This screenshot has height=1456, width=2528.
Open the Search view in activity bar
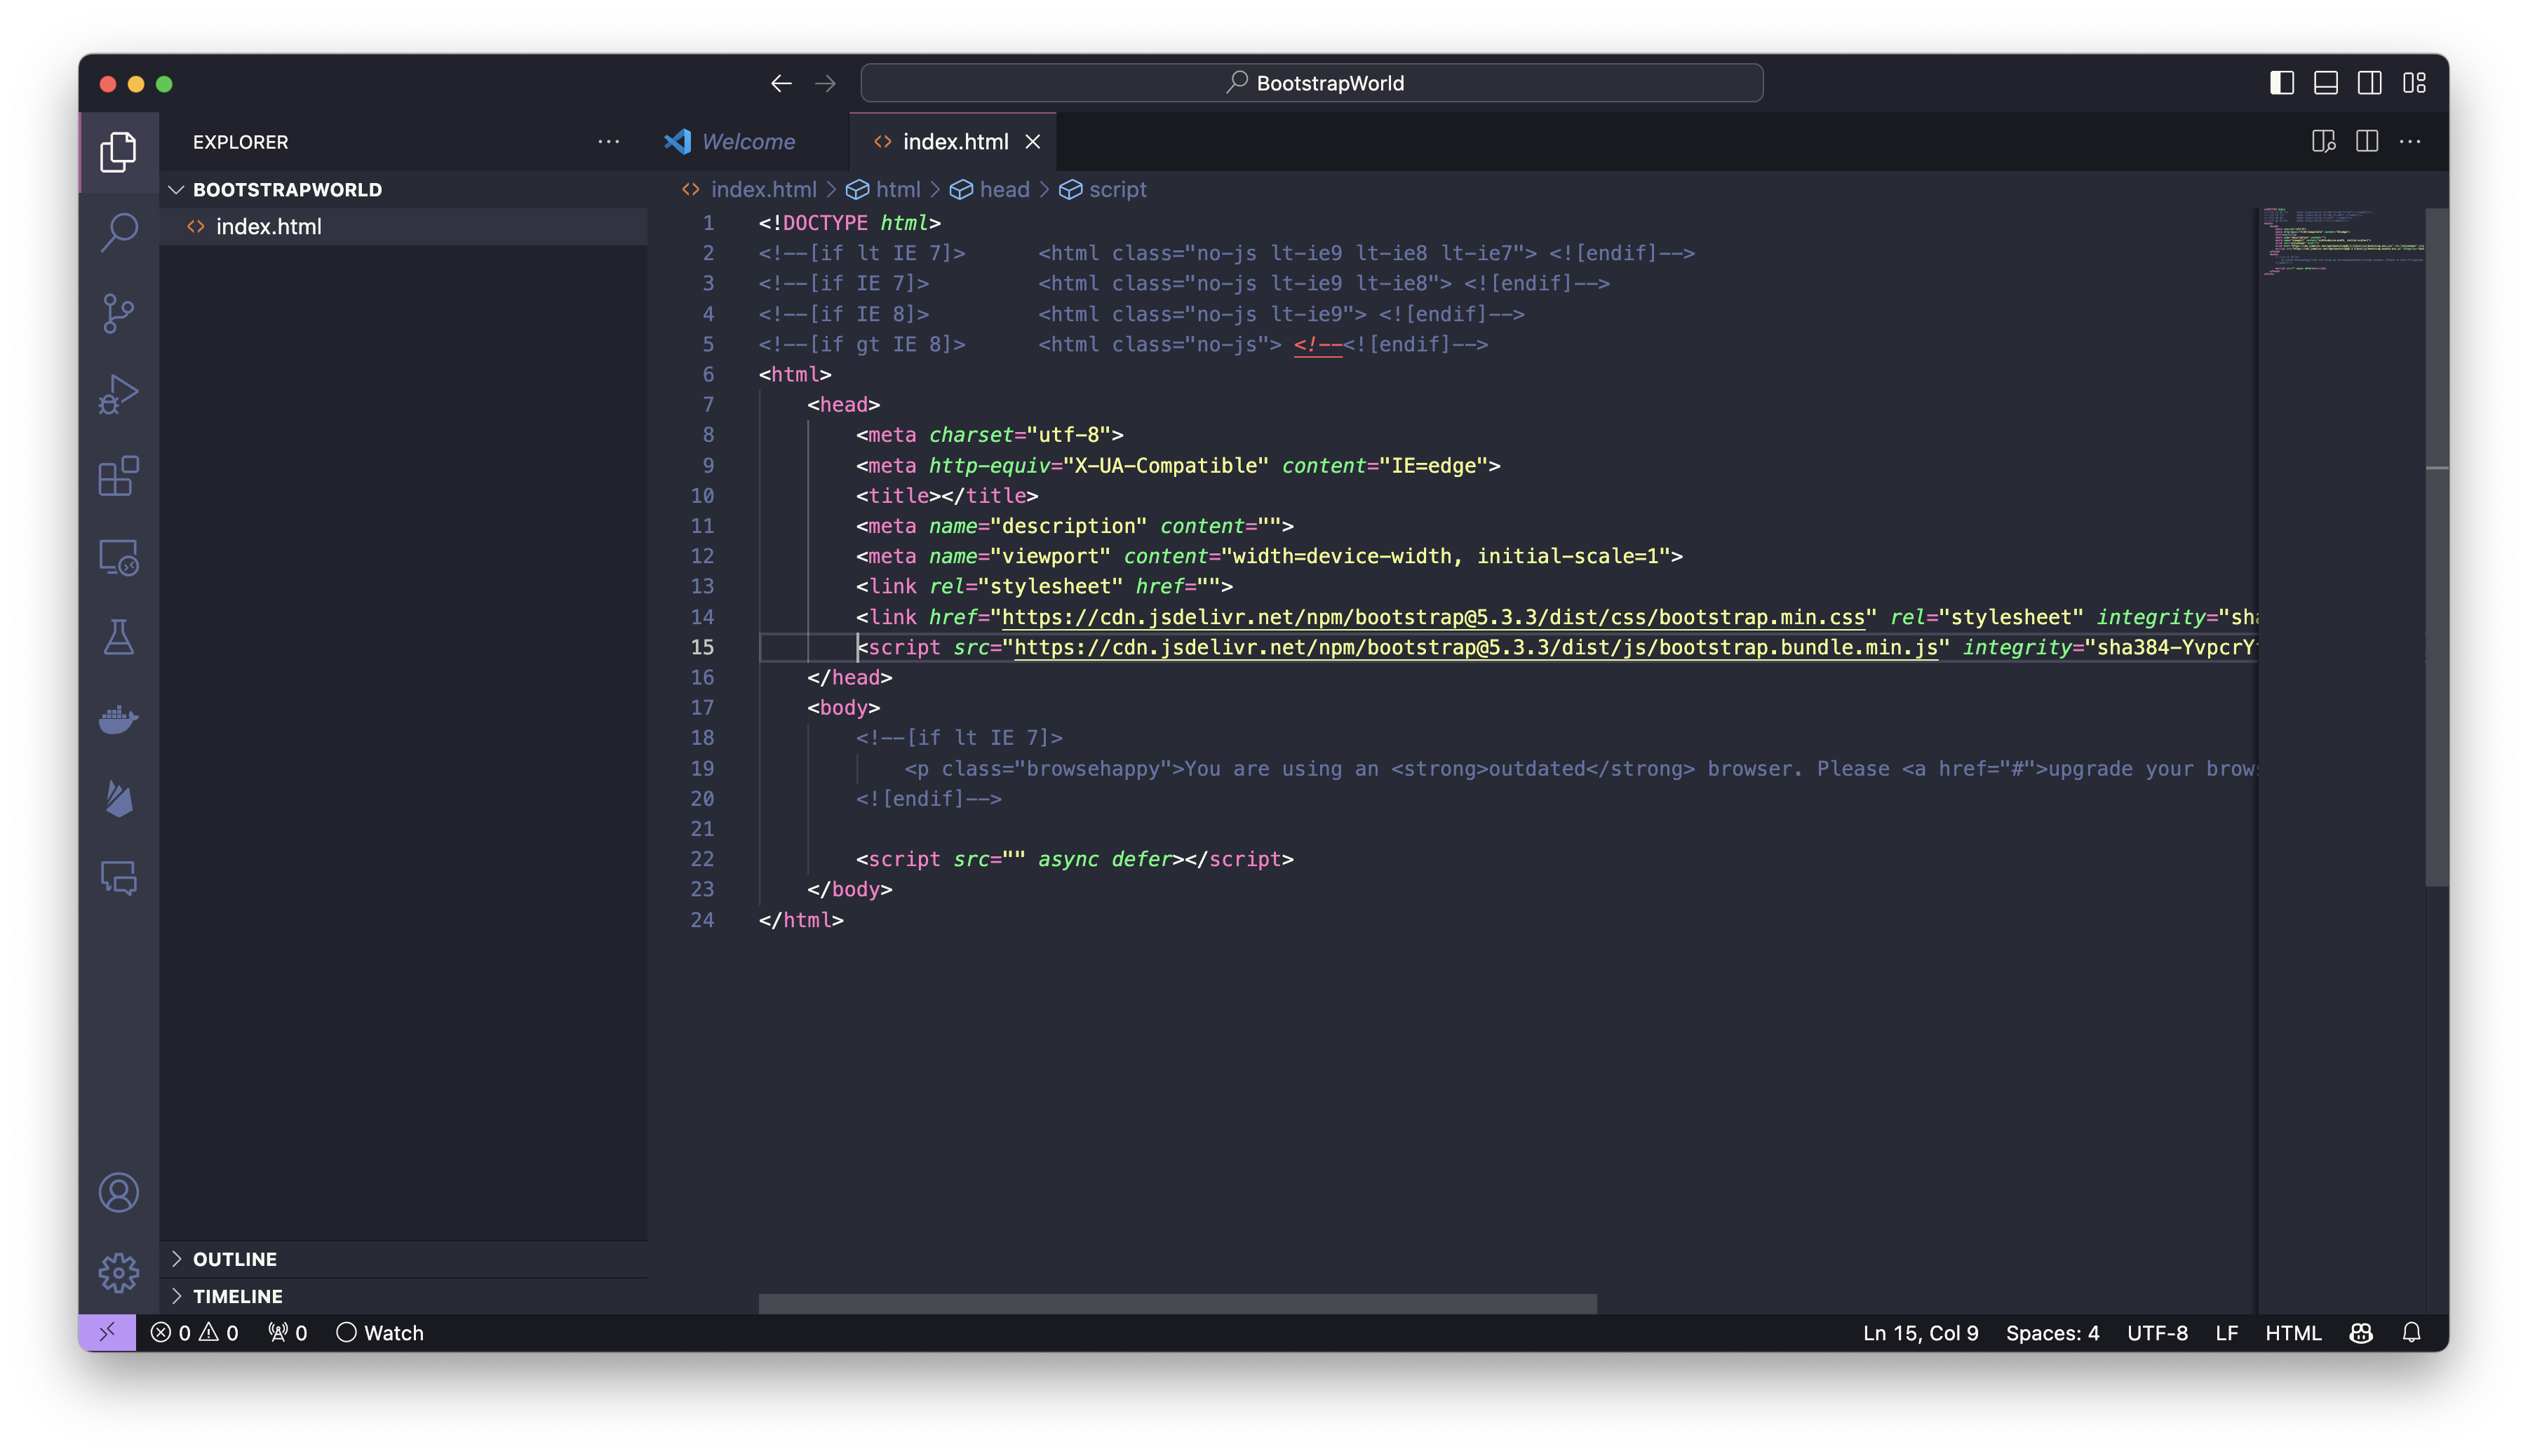(x=119, y=232)
